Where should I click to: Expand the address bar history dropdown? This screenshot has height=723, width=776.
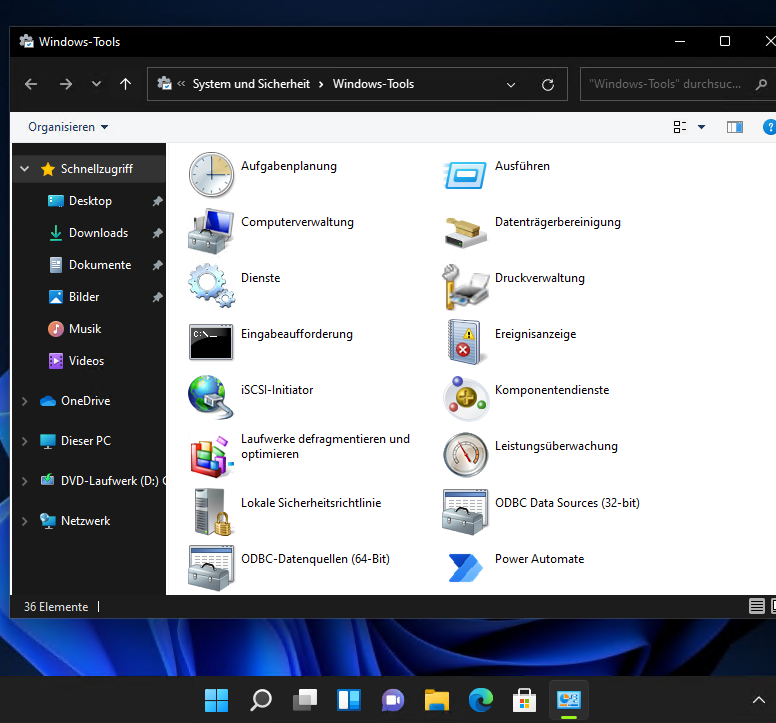(511, 85)
